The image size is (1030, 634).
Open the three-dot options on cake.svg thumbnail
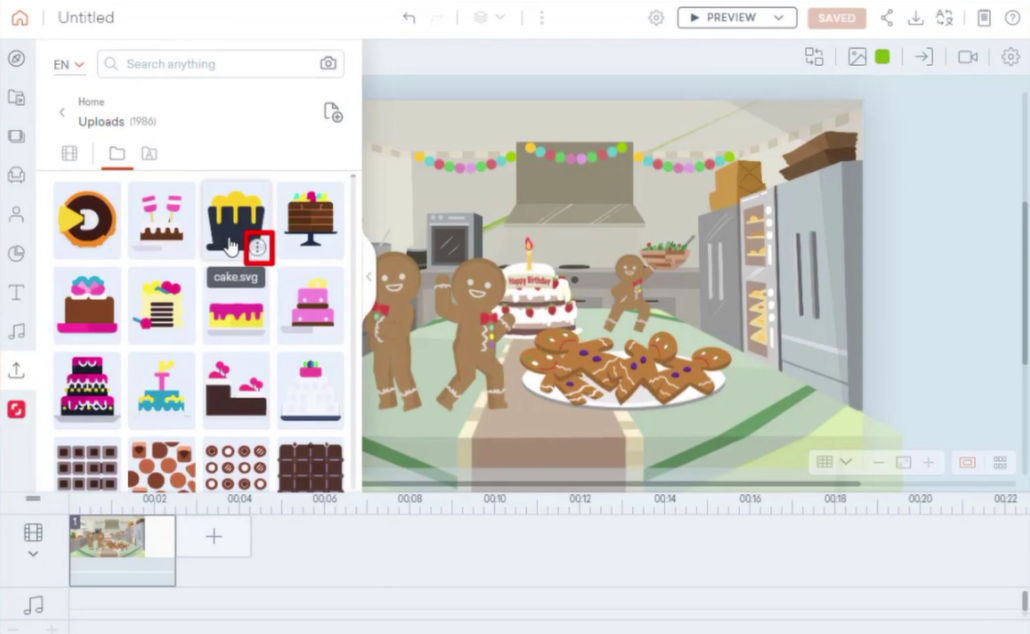[x=258, y=247]
